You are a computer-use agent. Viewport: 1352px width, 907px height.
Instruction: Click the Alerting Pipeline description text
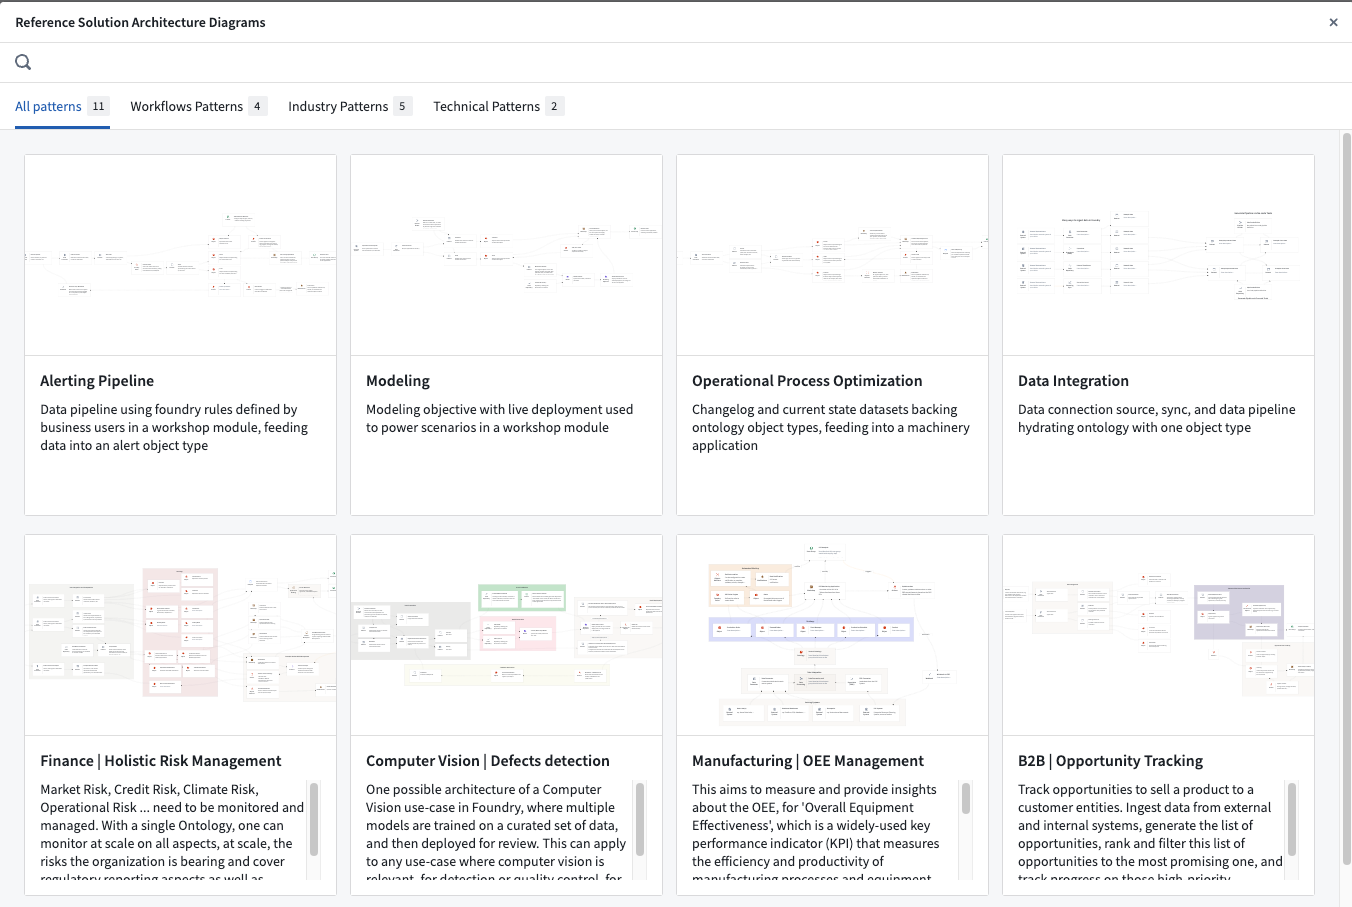[x=174, y=427]
